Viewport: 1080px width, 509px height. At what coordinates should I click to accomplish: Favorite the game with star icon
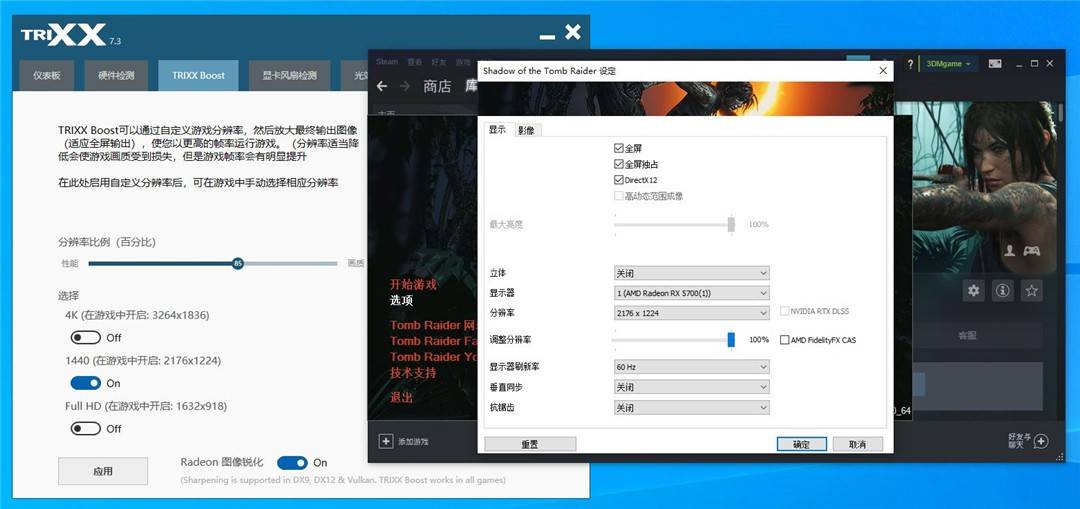[x=1031, y=291]
